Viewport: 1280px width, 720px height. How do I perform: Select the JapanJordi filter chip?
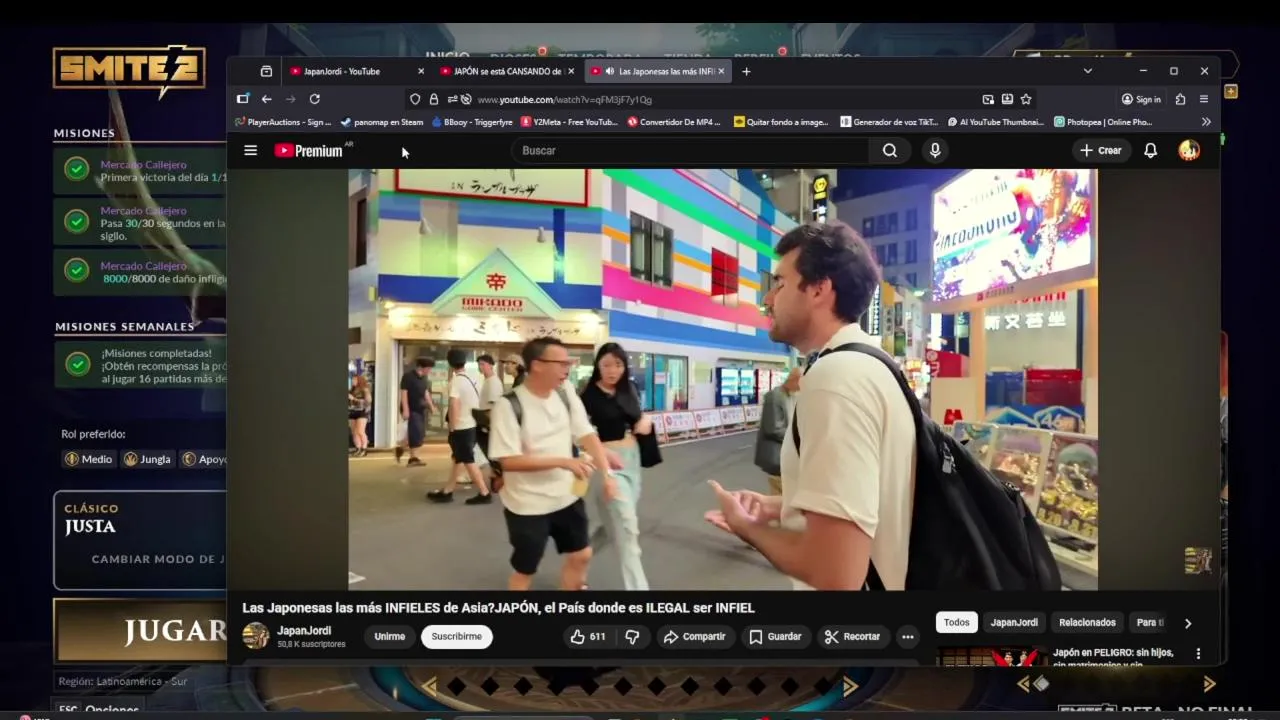[1014, 622]
